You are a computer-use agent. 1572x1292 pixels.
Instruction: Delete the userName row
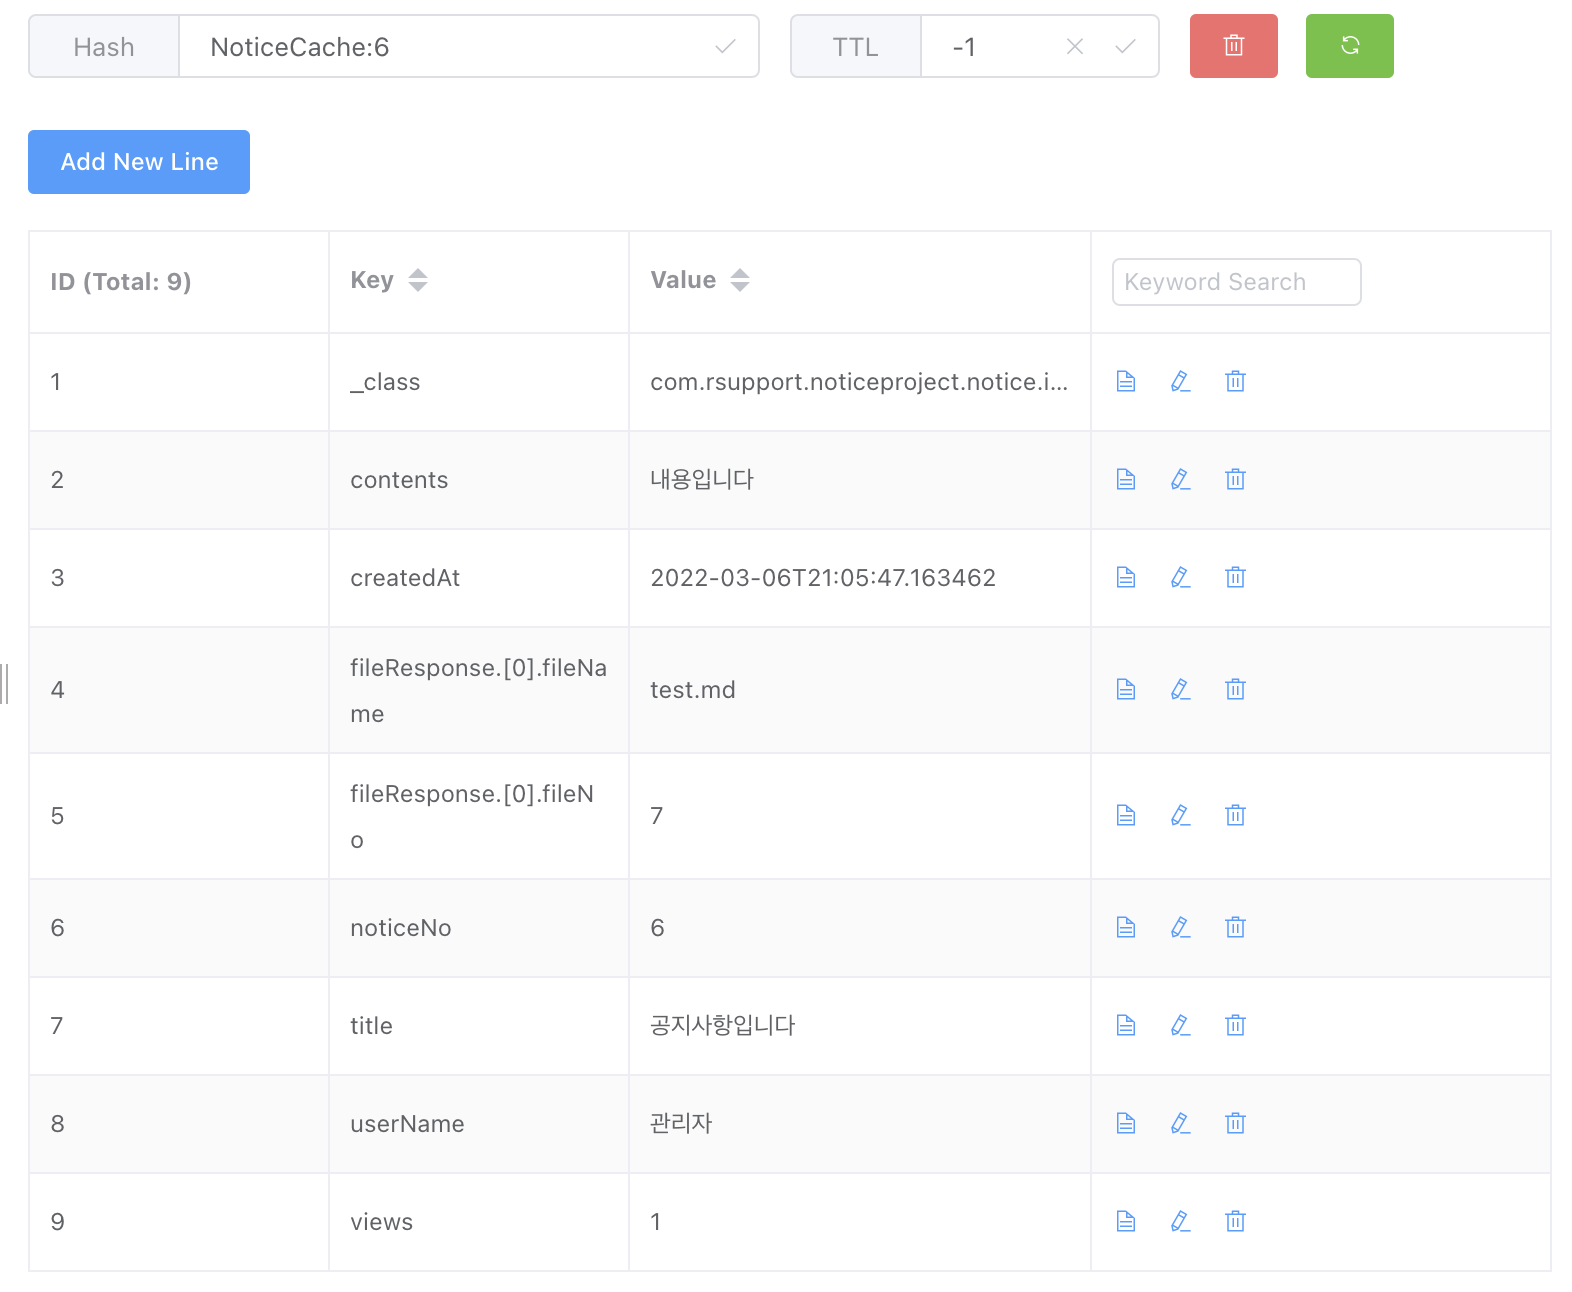pyautogui.click(x=1236, y=1123)
